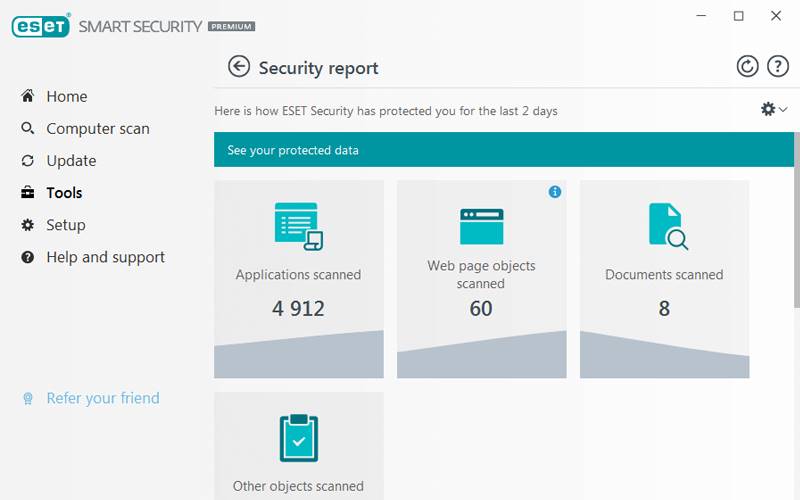Expand the gear settings dropdown
The height and width of the screenshot is (500, 800).
[773, 110]
